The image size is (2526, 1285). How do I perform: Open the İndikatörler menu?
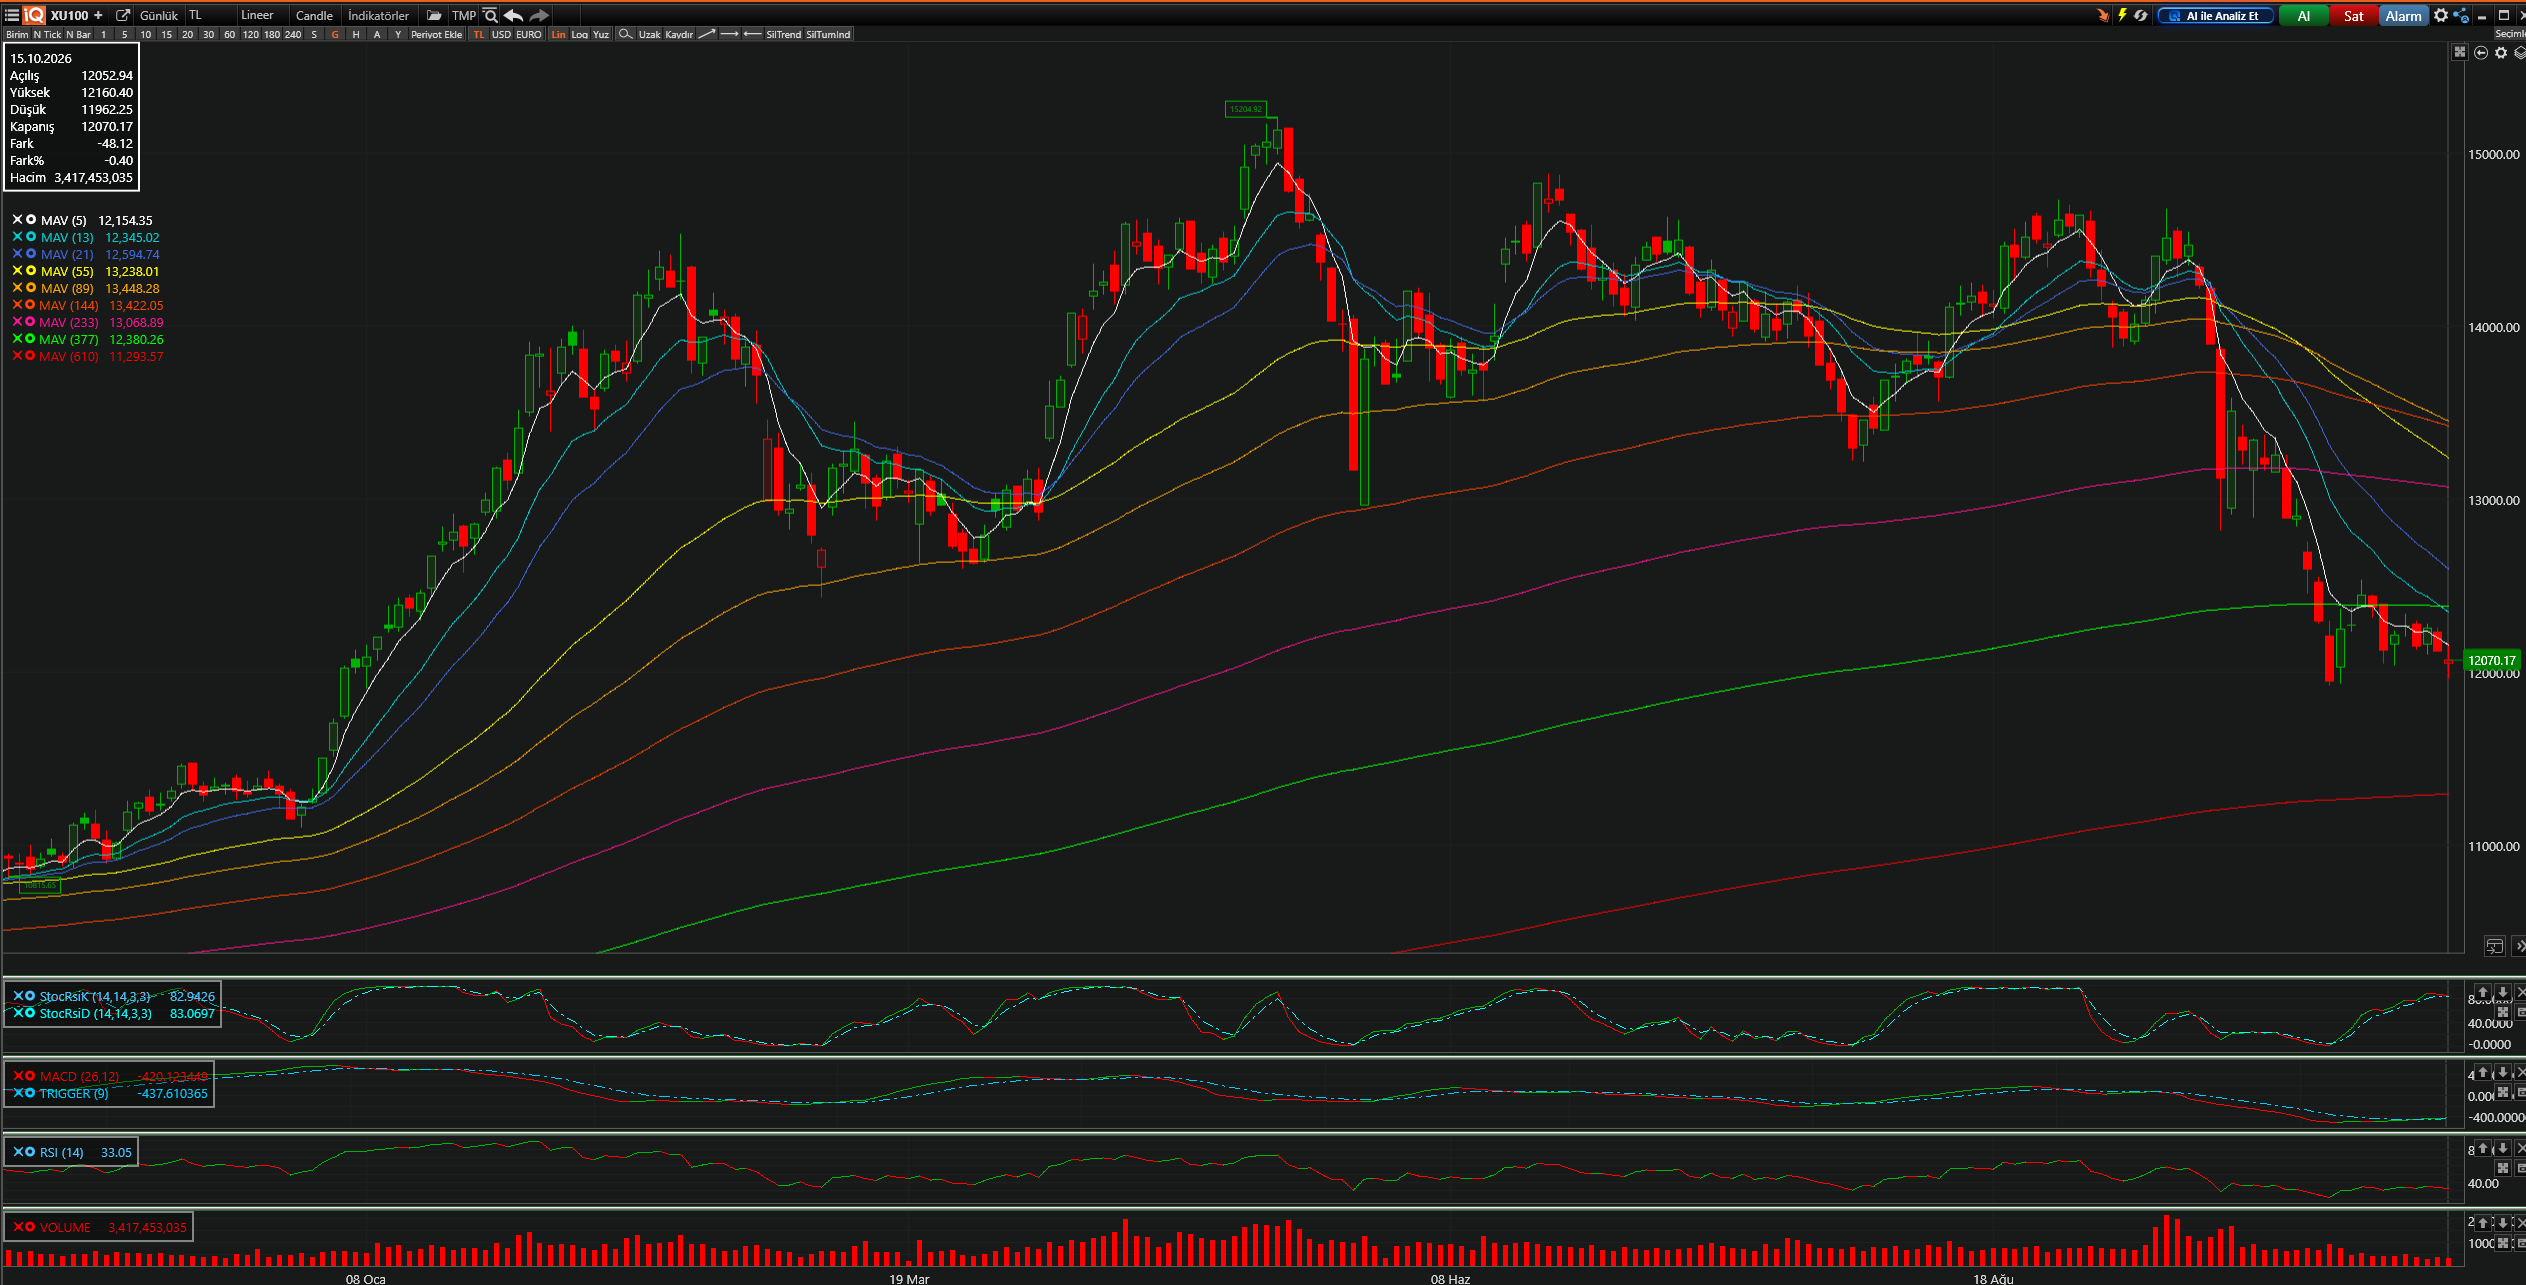click(x=378, y=15)
